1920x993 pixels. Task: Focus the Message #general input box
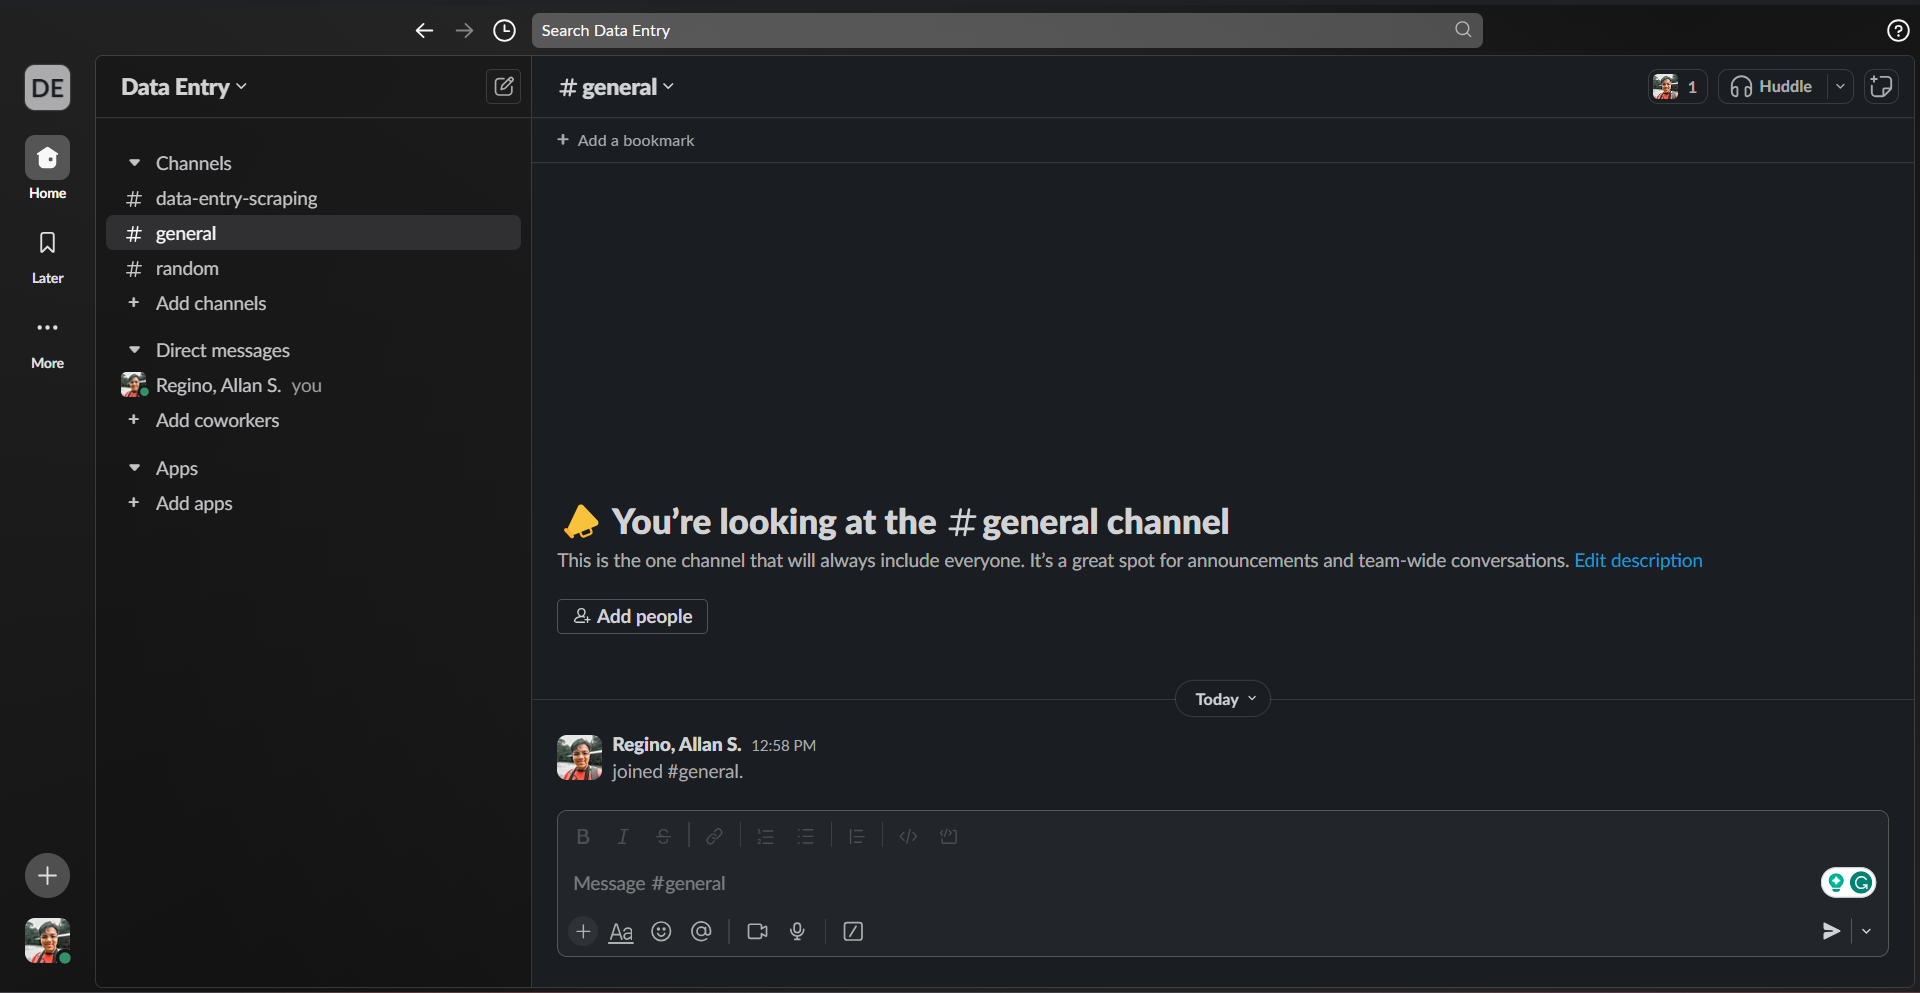[x=1190, y=883]
